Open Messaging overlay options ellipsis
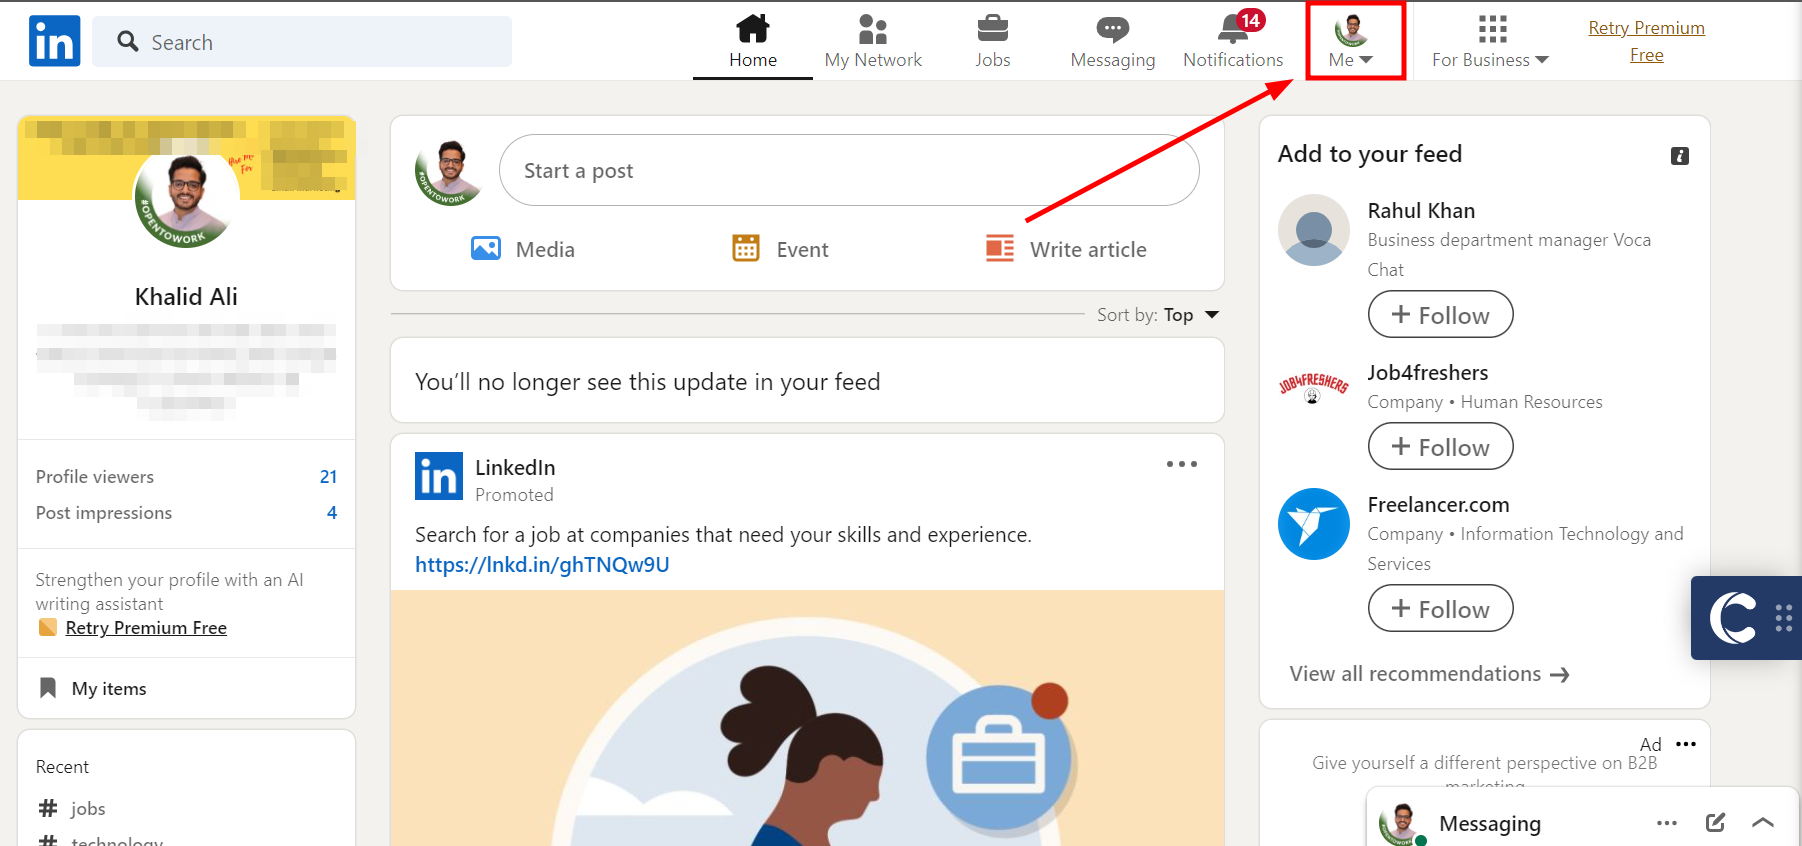Screen dimensions: 1802x846 click(x=1666, y=823)
